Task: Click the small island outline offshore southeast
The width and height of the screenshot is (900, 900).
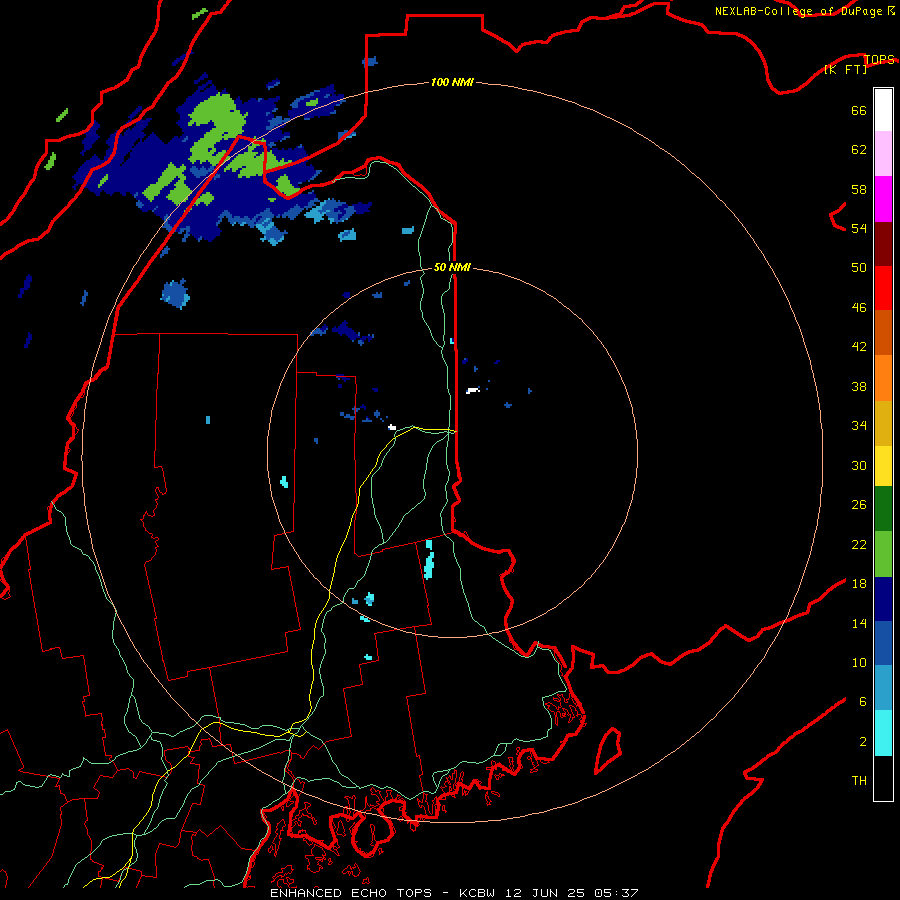Action: tap(608, 750)
